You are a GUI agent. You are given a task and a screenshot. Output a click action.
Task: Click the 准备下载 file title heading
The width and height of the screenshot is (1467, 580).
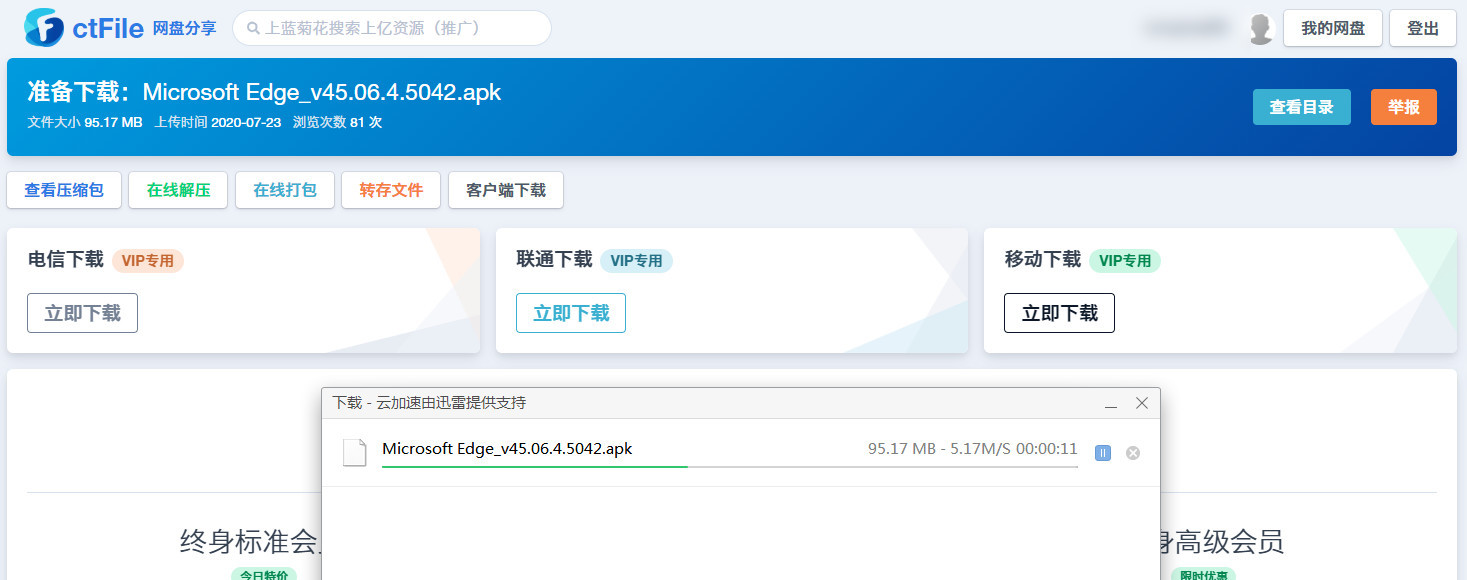(x=264, y=92)
